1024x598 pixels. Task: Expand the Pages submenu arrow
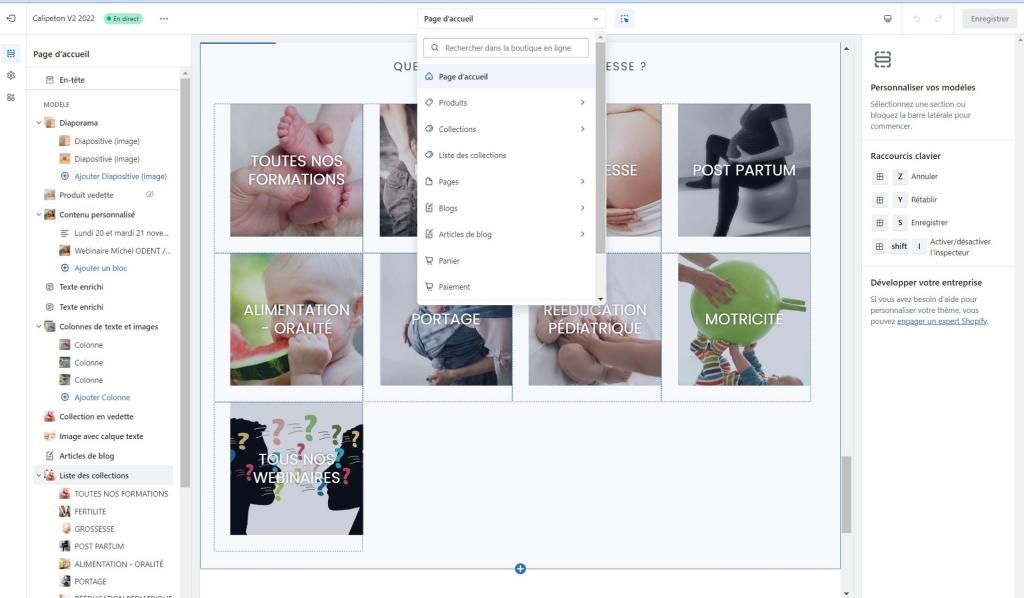point(582,181)
